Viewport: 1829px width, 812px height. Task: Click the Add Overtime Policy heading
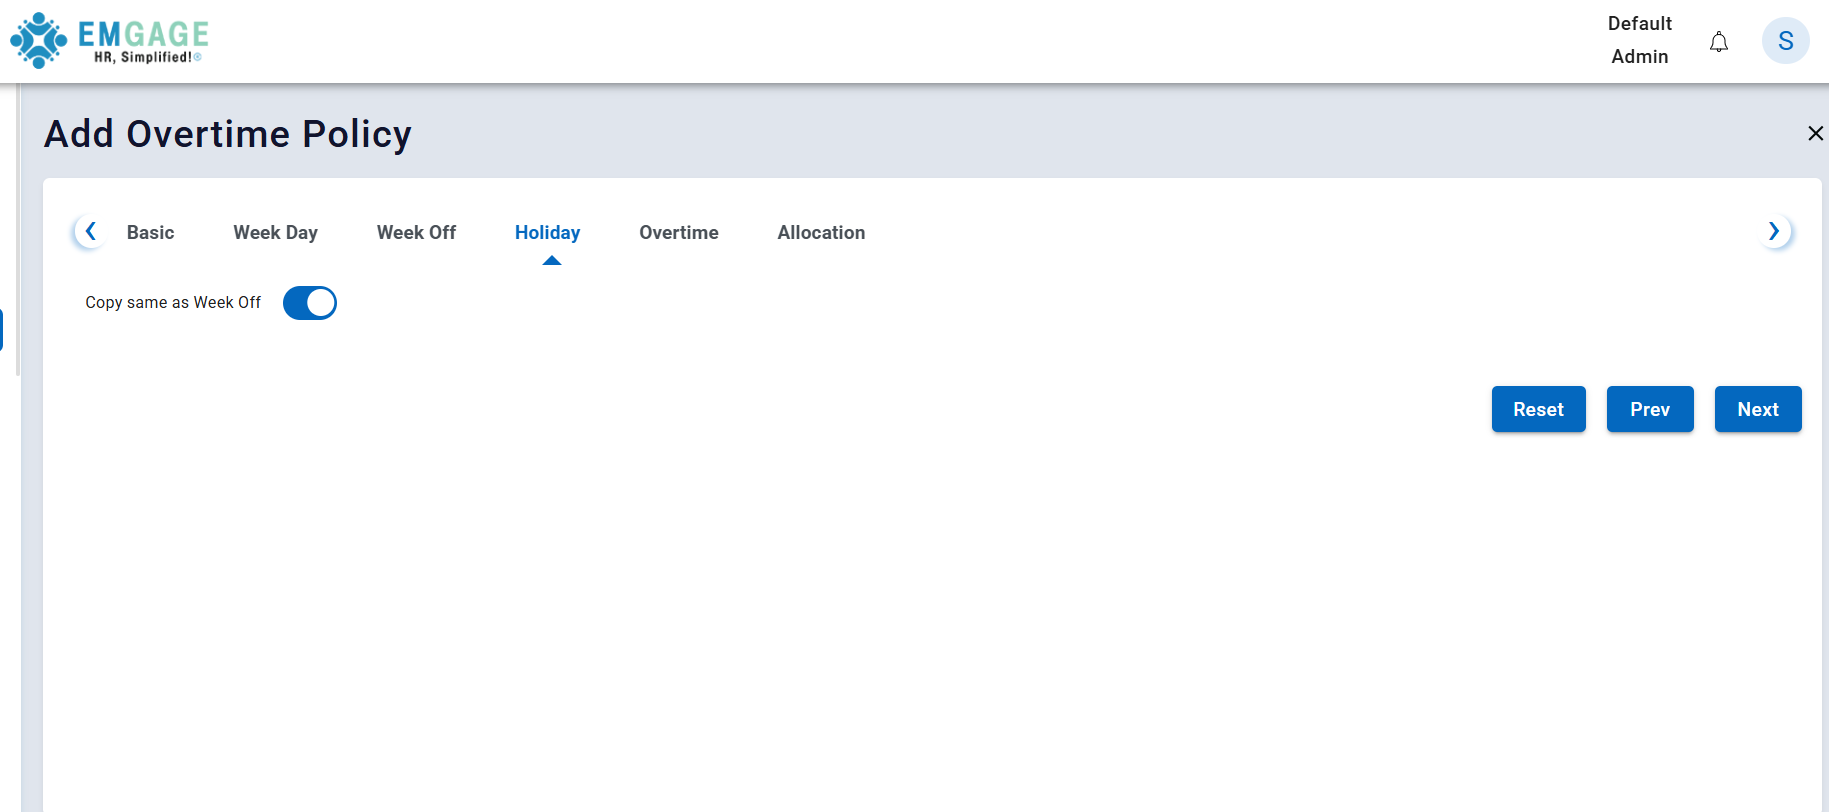click(228, 134)
